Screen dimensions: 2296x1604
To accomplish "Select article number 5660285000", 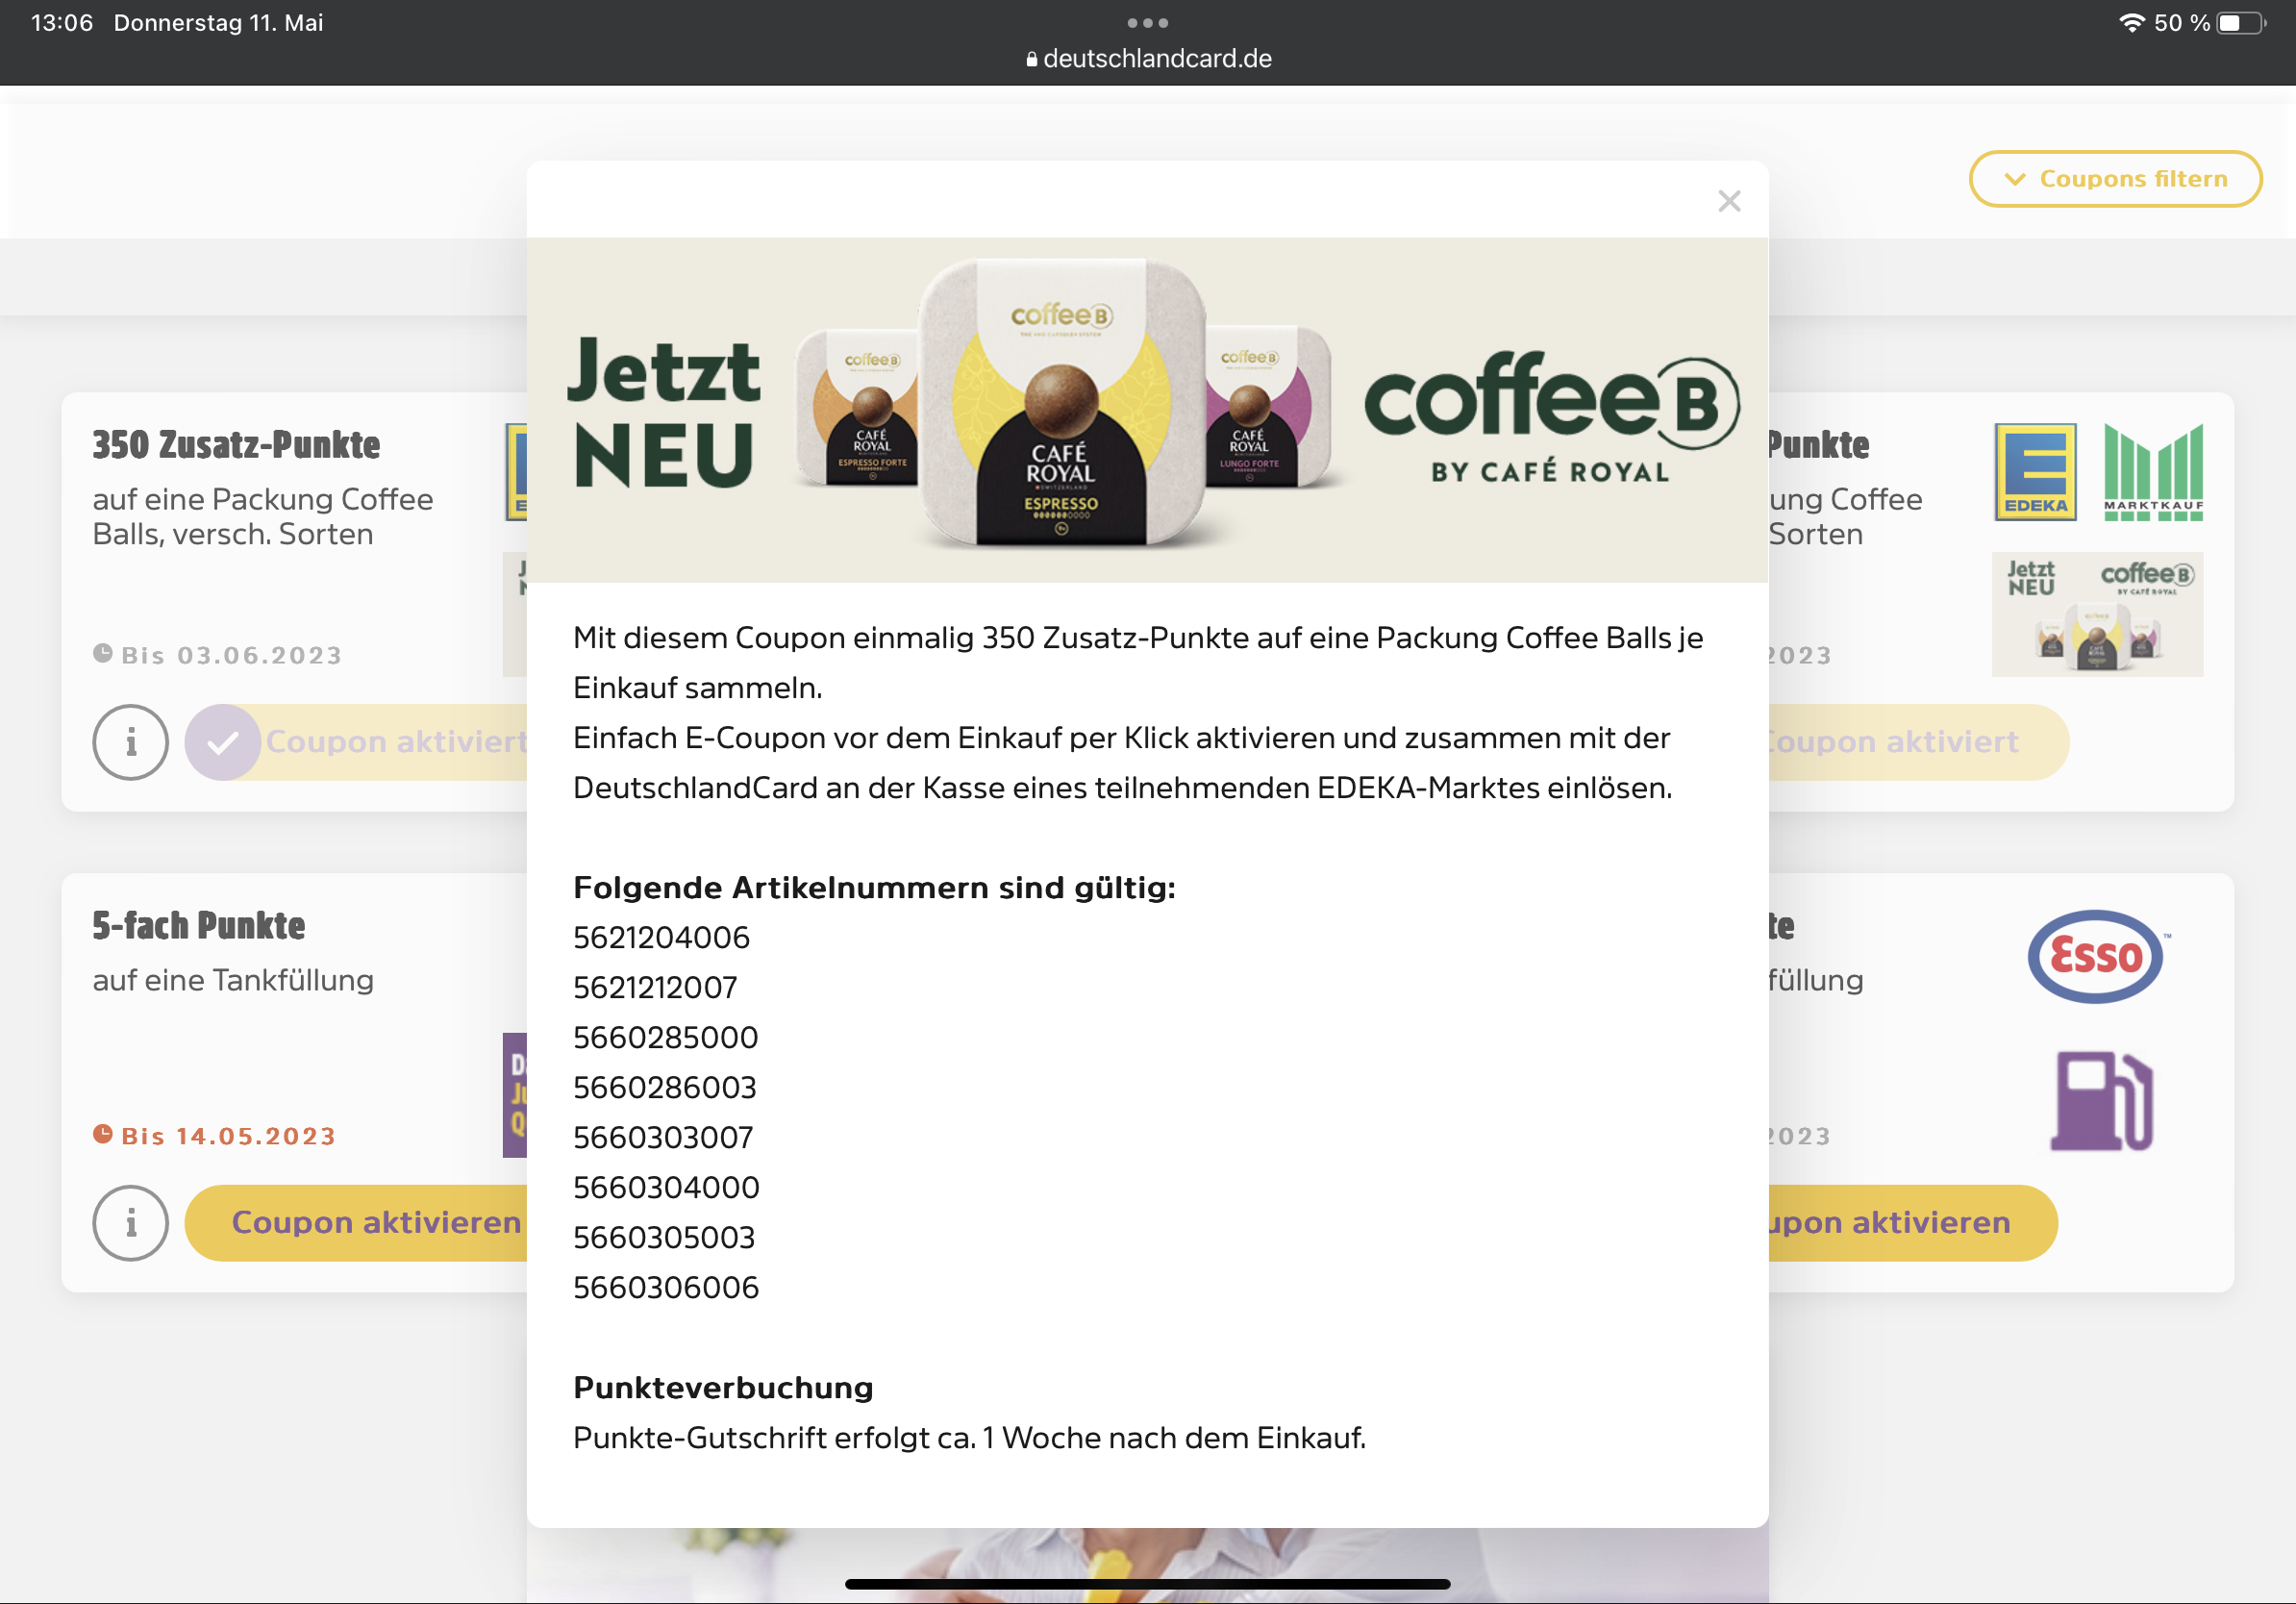I will 665,1038.
